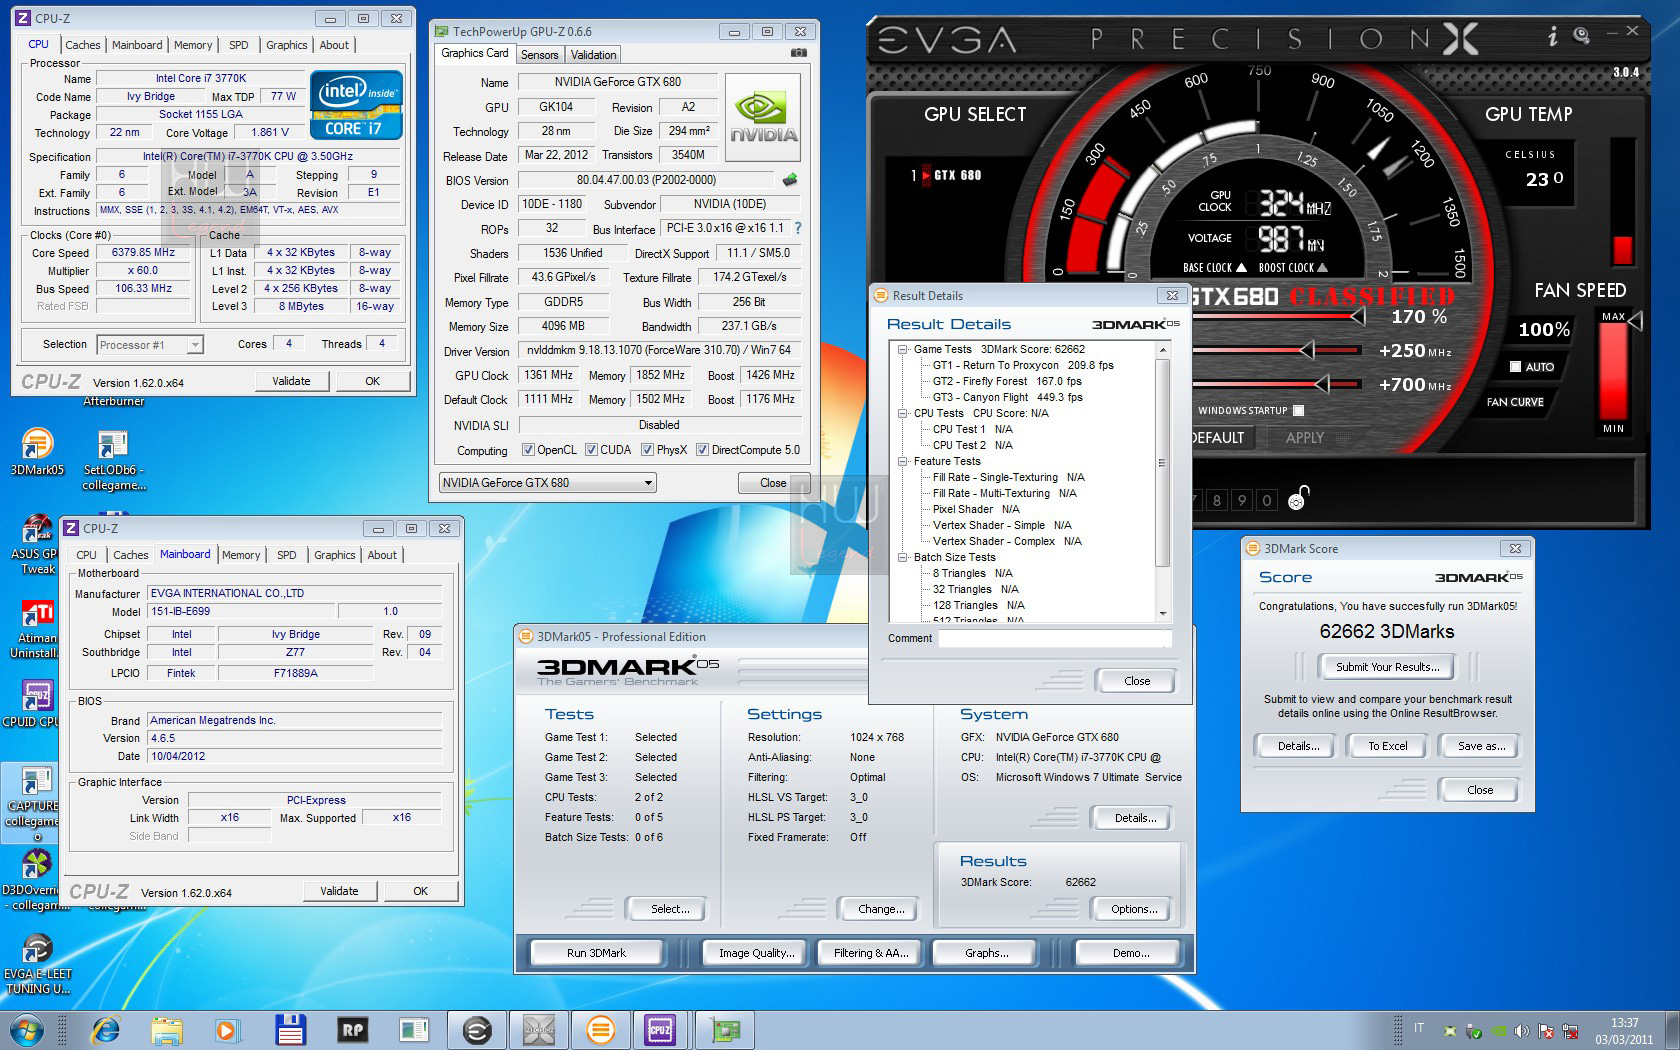Image resolution: width=1680 pixels, height=1050 pixels.
Task: Open Graphics tab in bottom CPU-Z window
Action: click(x=335, y=555)
